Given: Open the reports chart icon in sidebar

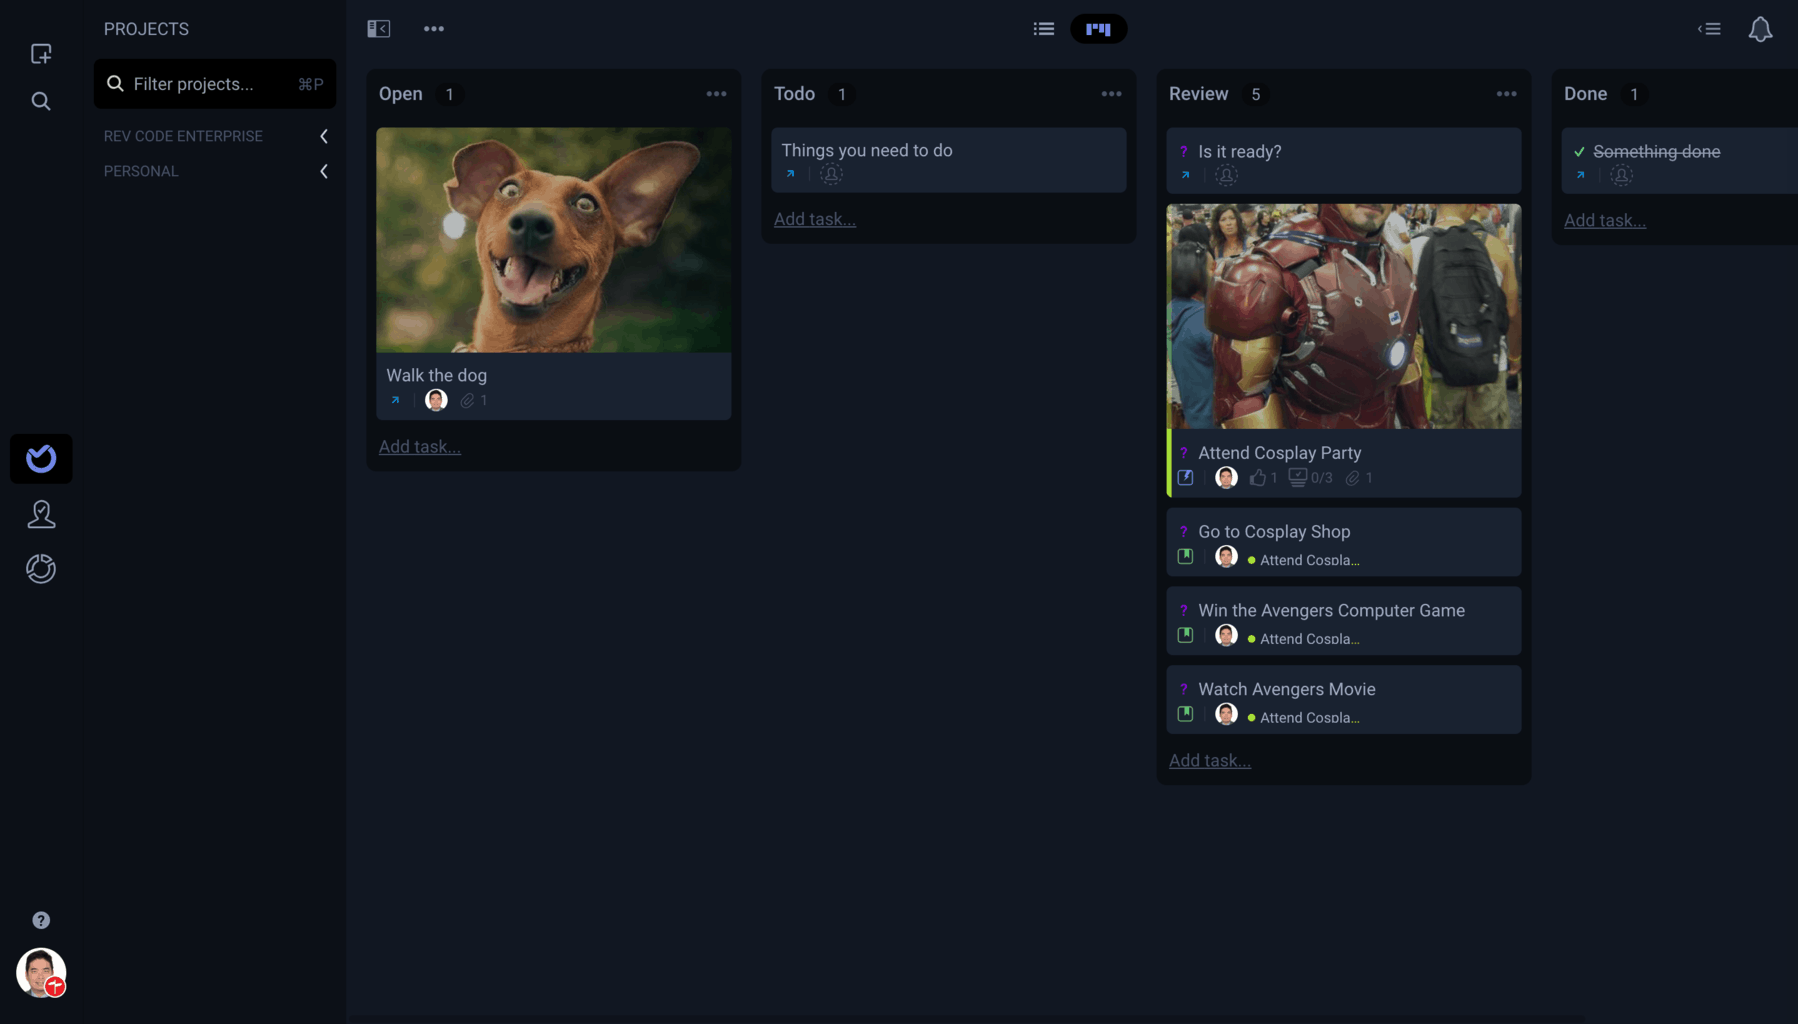Looking at the screenshot, I should tap(41, 569).
